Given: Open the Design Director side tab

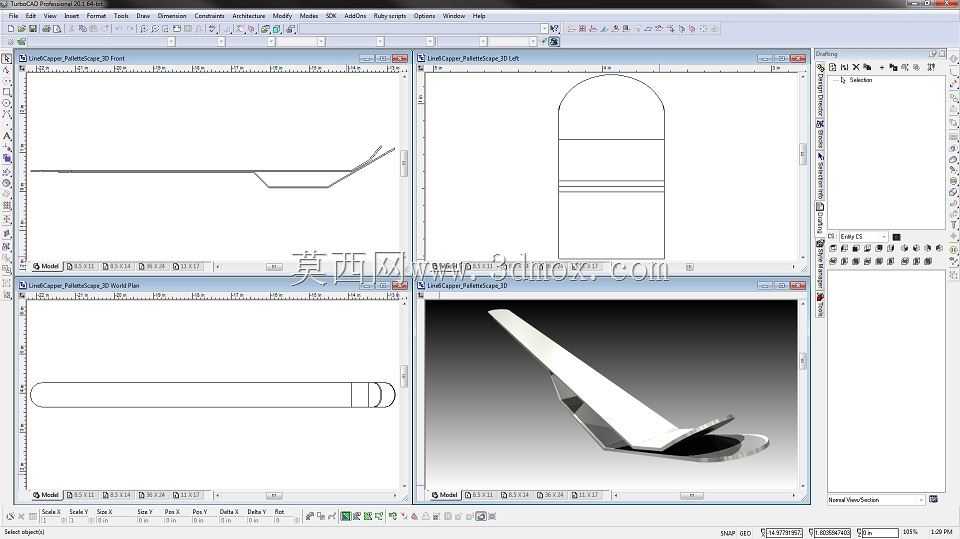Looking at the screenshot, I should [x=820, y=91].
